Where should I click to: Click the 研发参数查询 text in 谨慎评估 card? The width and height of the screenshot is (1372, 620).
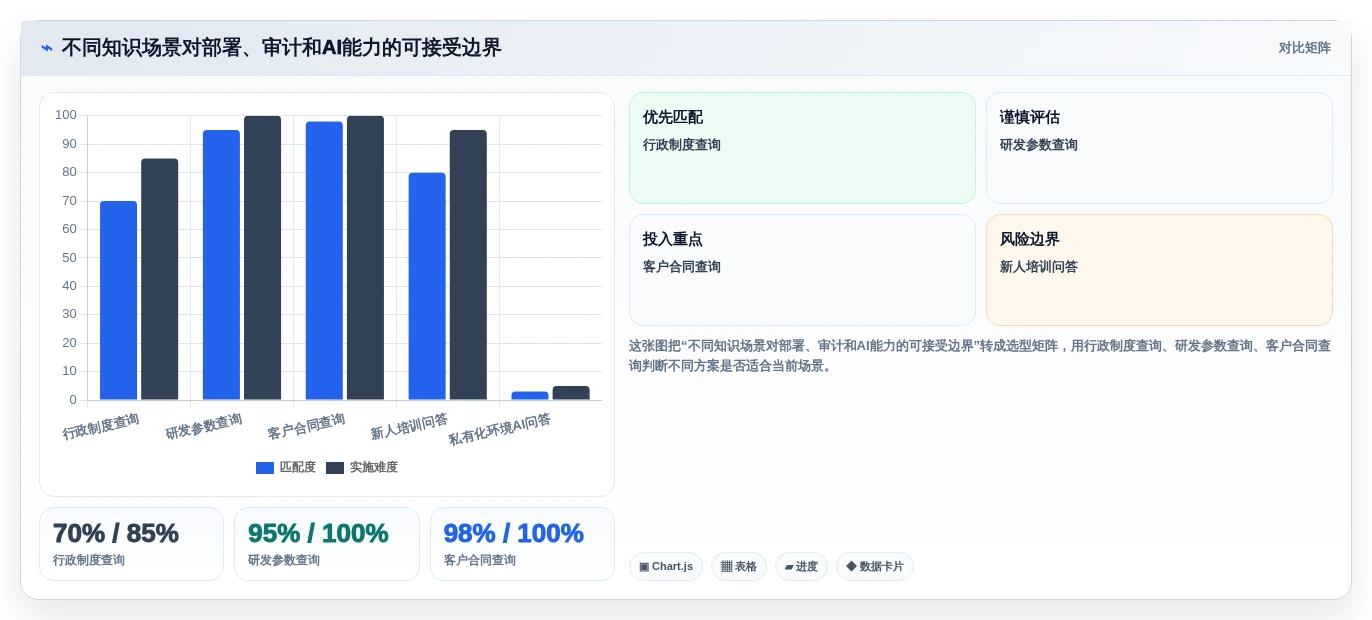pos(1039,145)
